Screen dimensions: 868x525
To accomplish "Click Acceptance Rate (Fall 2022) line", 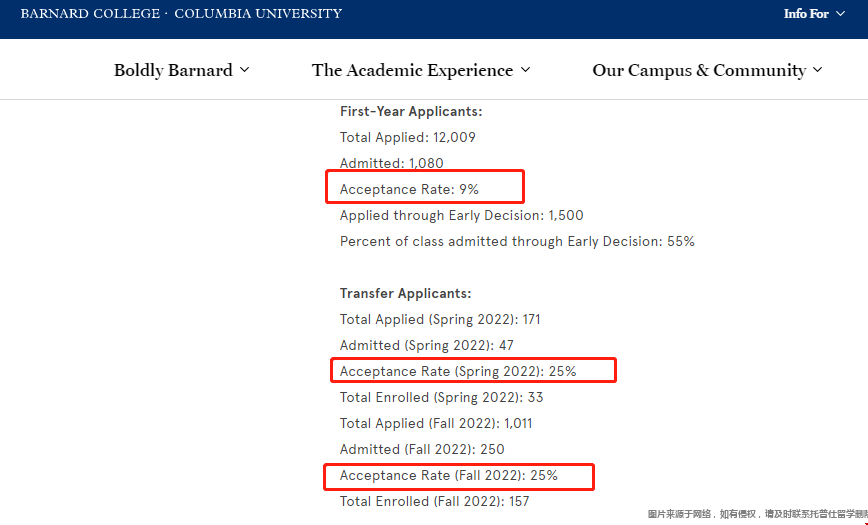I will pyautogui.click(x=449, y=475).
